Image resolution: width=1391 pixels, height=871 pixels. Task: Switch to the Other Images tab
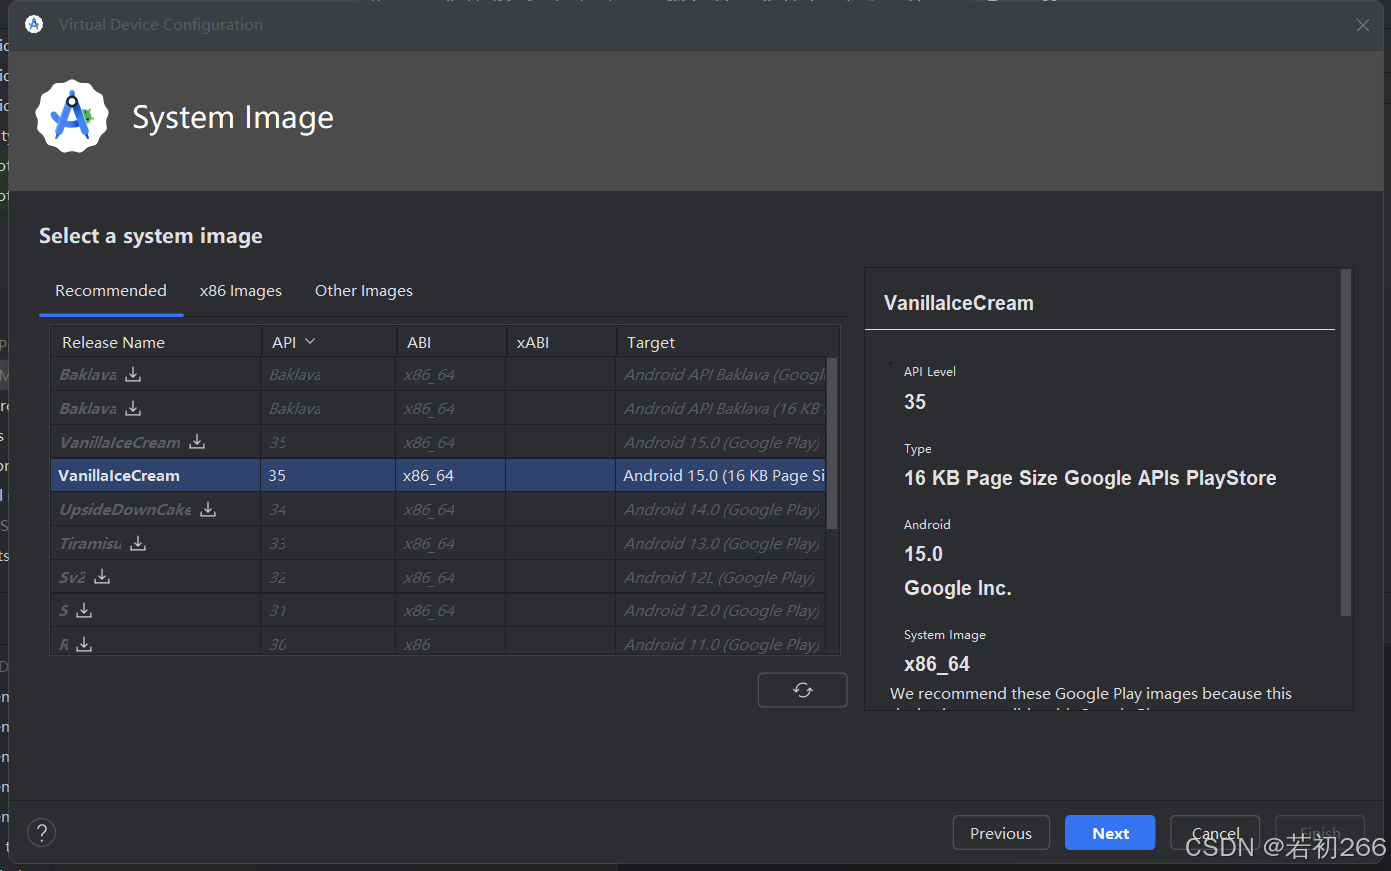[x=364, y=291]
